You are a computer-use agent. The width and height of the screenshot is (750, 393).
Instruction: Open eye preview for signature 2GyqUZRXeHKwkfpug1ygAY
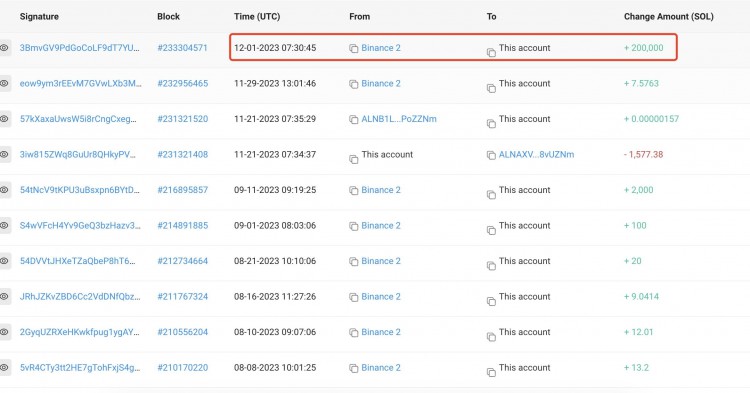tap(4, 332)
